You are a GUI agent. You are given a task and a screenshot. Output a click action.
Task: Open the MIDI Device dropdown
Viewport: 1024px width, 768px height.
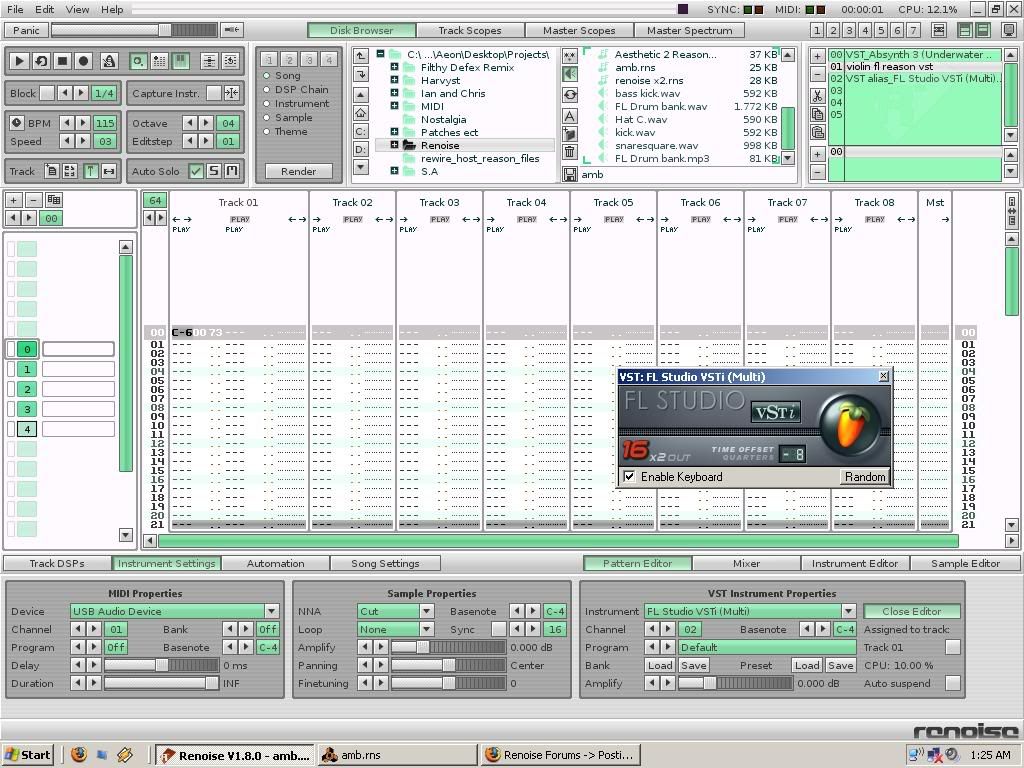272,611
